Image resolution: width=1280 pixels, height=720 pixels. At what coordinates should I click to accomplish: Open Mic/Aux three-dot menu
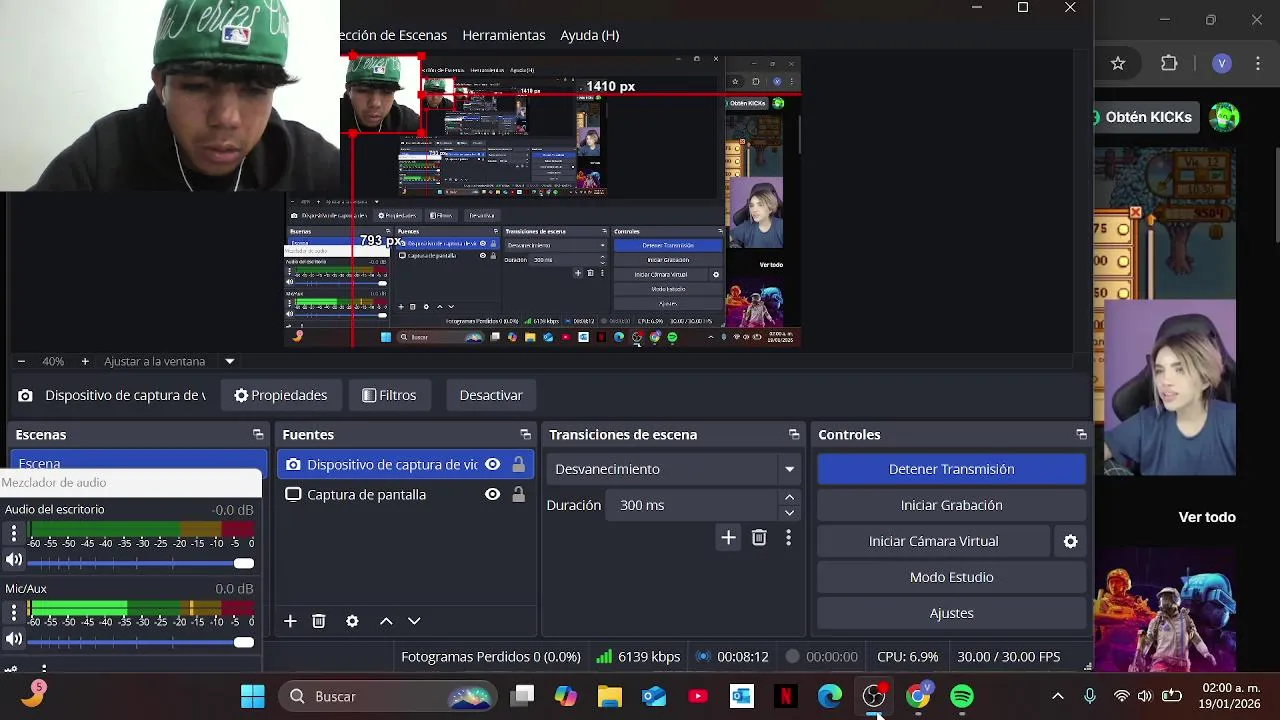14,611
